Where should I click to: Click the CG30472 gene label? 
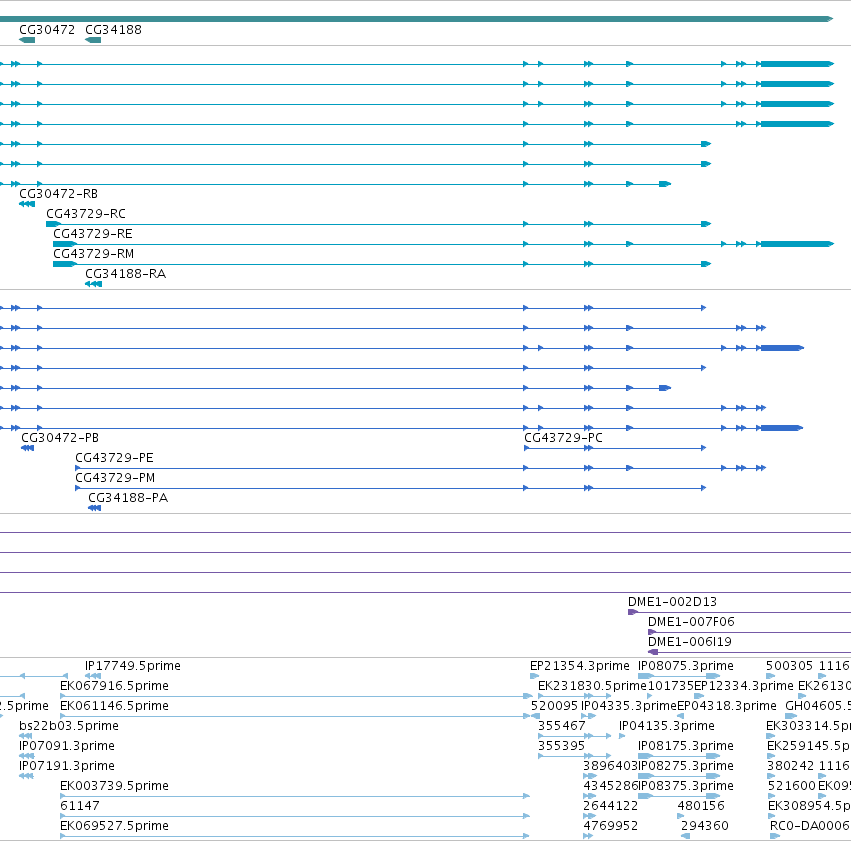coord(47,30)
